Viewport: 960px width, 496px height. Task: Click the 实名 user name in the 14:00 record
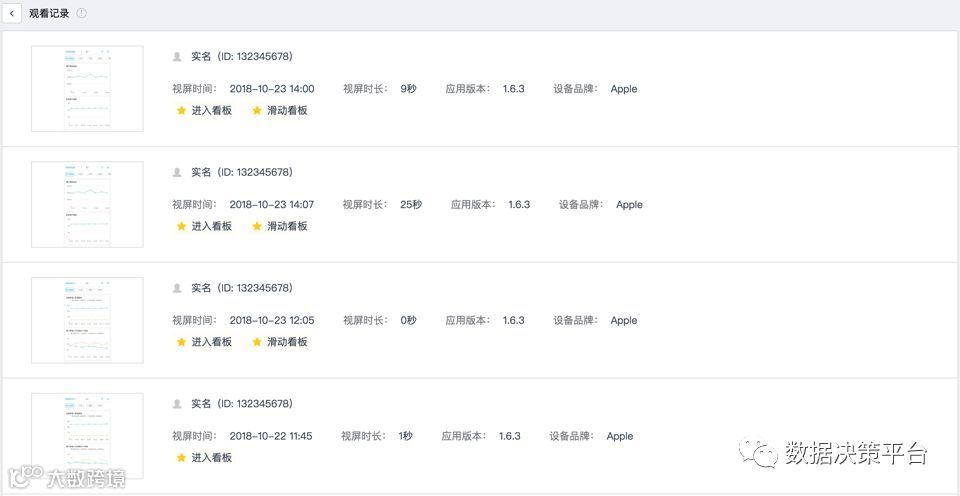(201, 57)
